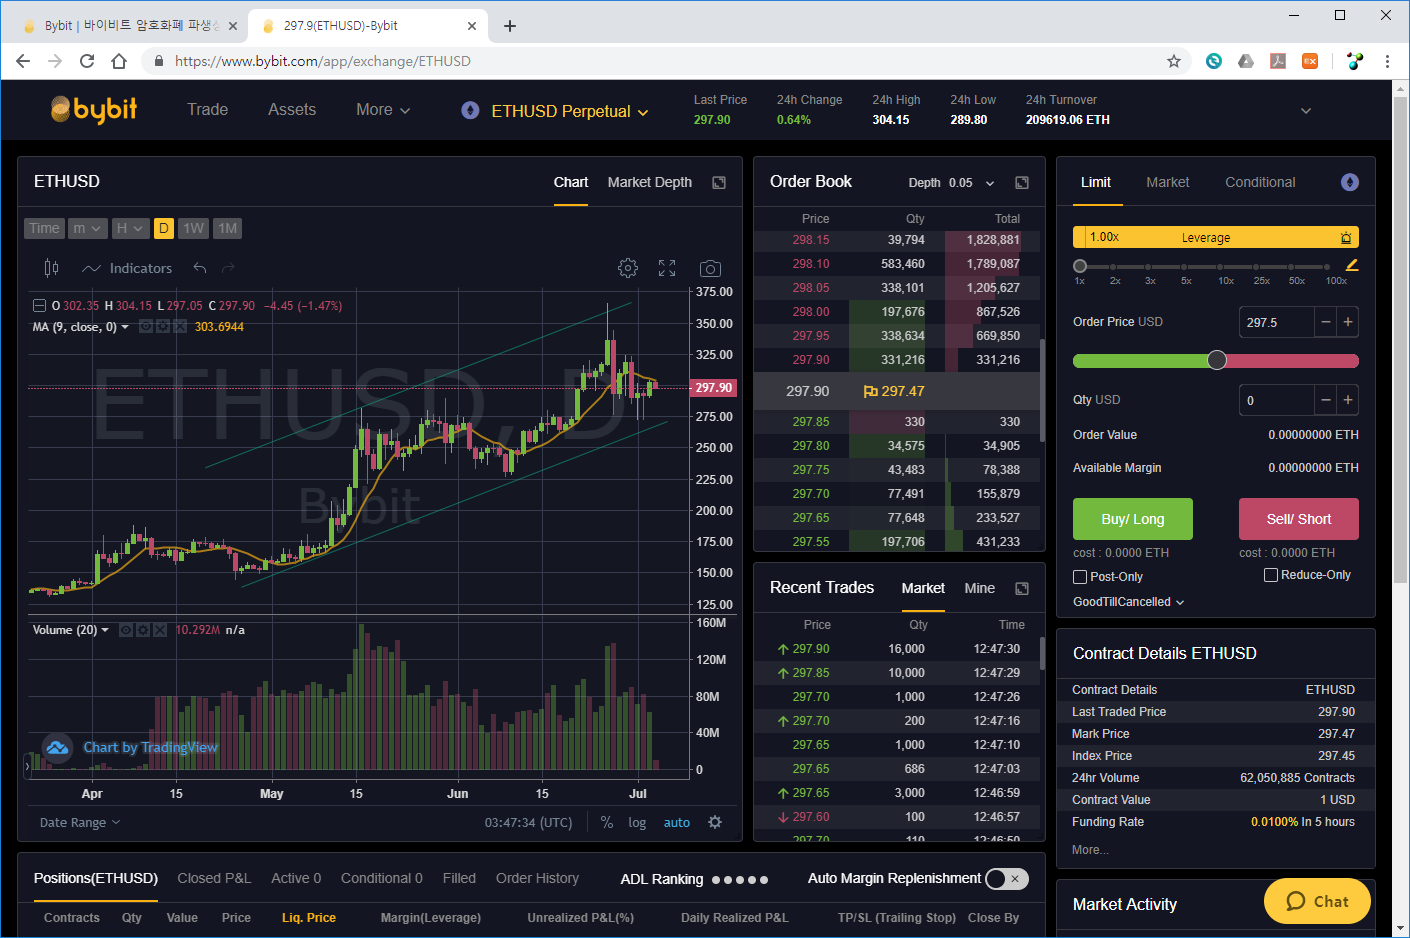Go to the Assets page
1410x938 pixels.
tap(292, 110)
